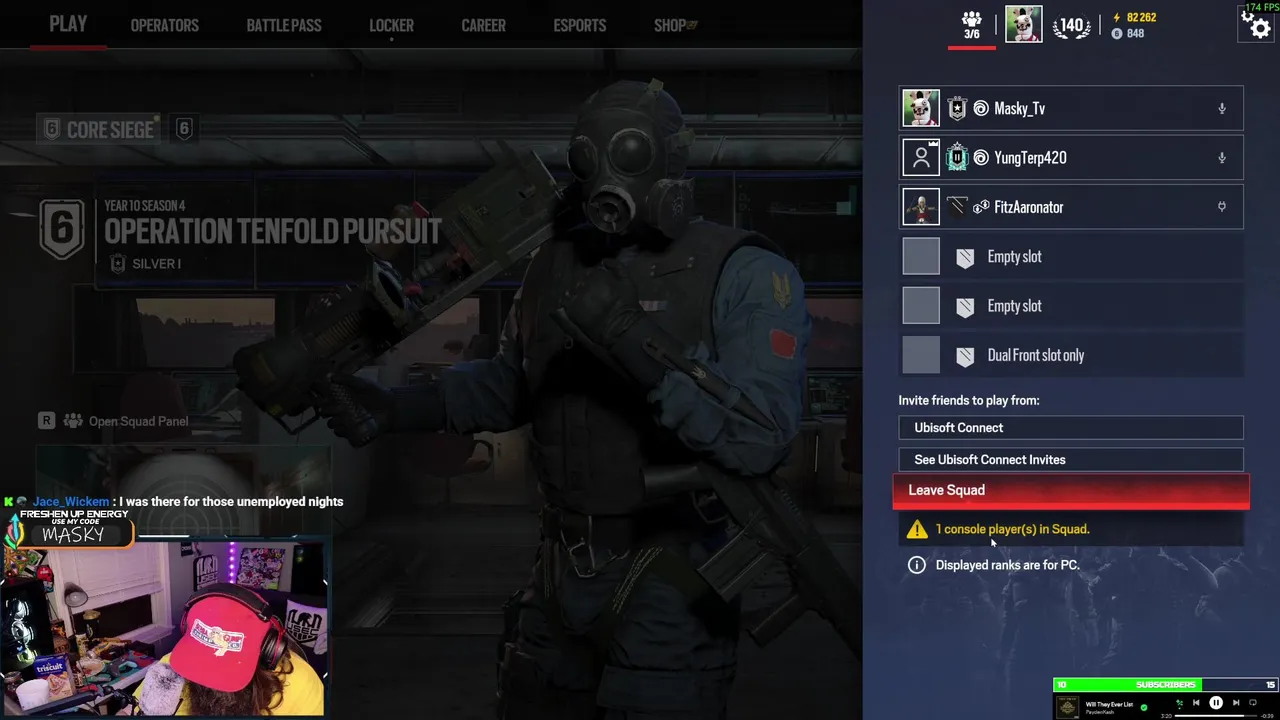Toggle Masky_Tv's microphone
Screen dimensions: 1280x720
tap(1221, 108)
